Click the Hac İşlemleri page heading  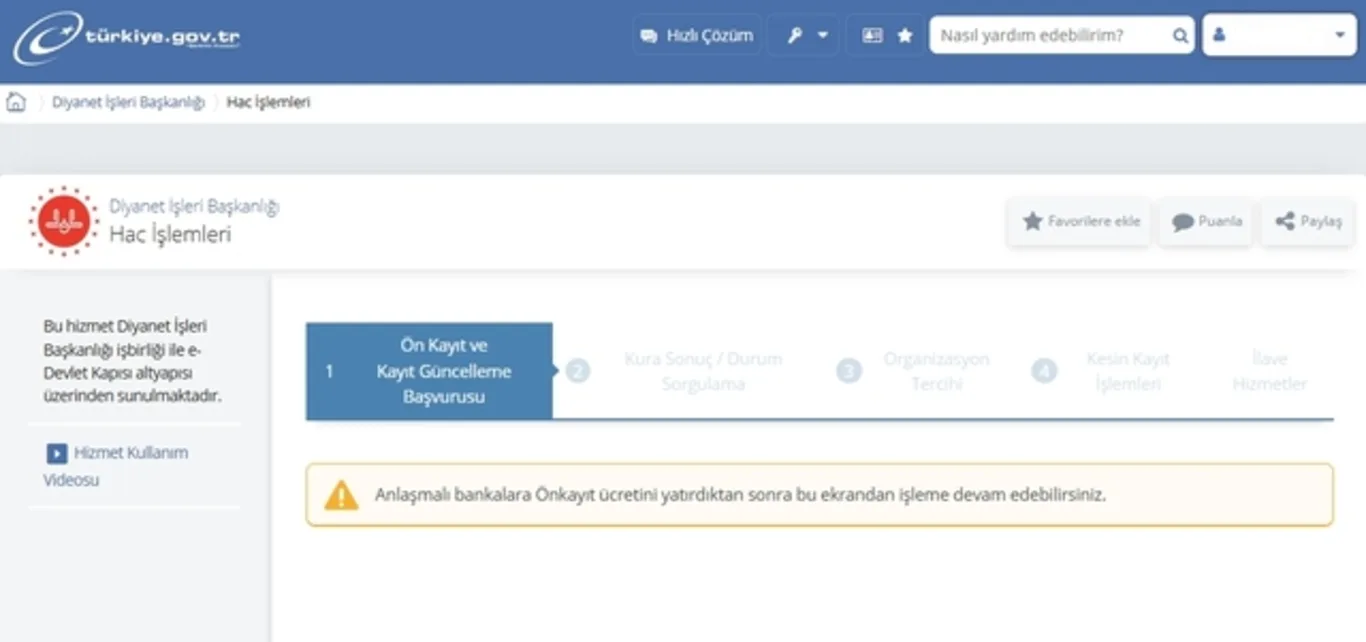170,235
